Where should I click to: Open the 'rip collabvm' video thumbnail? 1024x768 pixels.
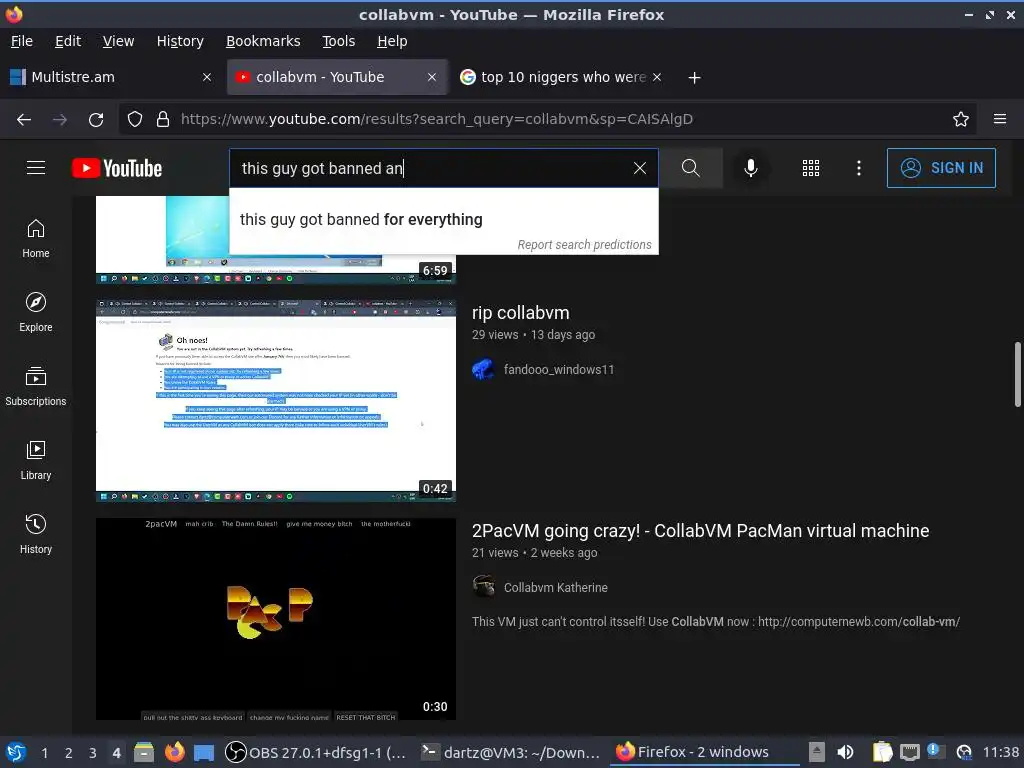point(276,400)
